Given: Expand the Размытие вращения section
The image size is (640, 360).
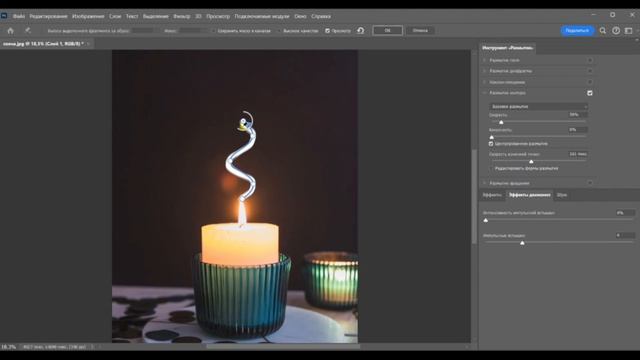Looking at the screenshot, I should [484, 183].
